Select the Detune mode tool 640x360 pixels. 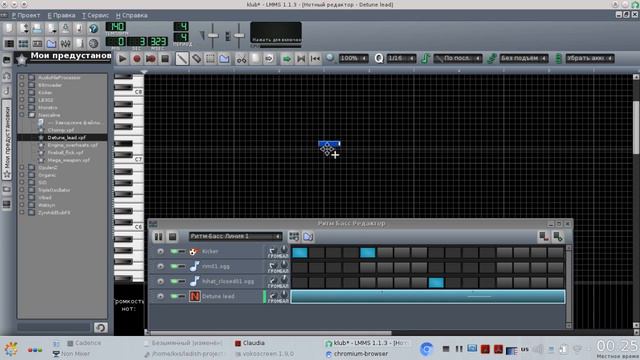tap(224, 59)
